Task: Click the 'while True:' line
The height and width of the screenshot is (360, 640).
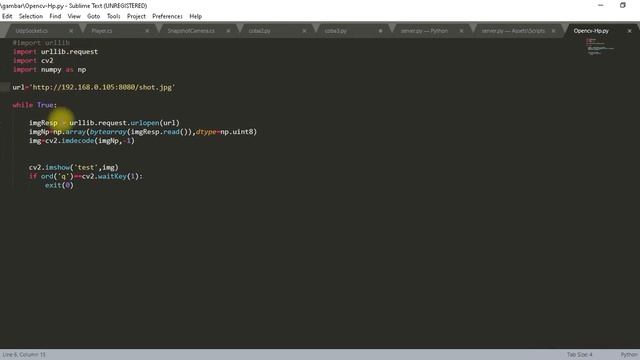Action: pos(35,105)
